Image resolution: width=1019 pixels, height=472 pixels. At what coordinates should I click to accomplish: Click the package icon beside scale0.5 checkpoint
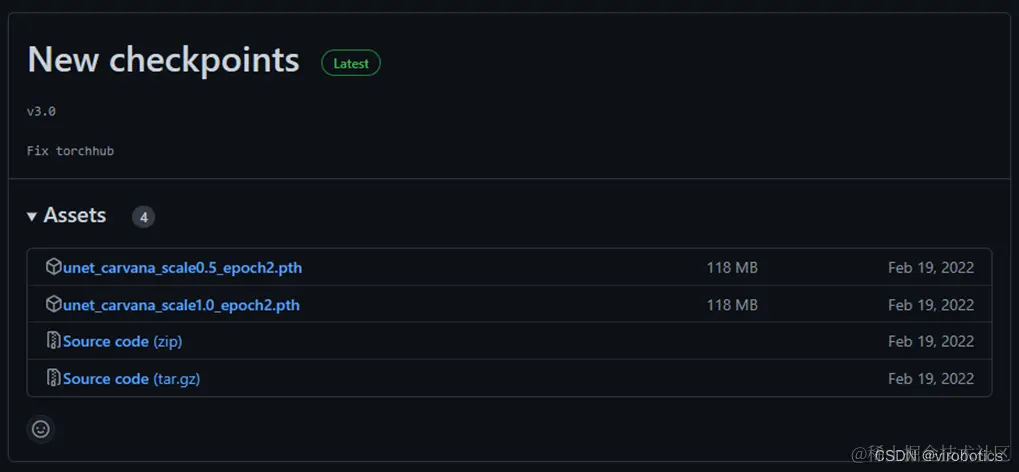coord(54,267)
